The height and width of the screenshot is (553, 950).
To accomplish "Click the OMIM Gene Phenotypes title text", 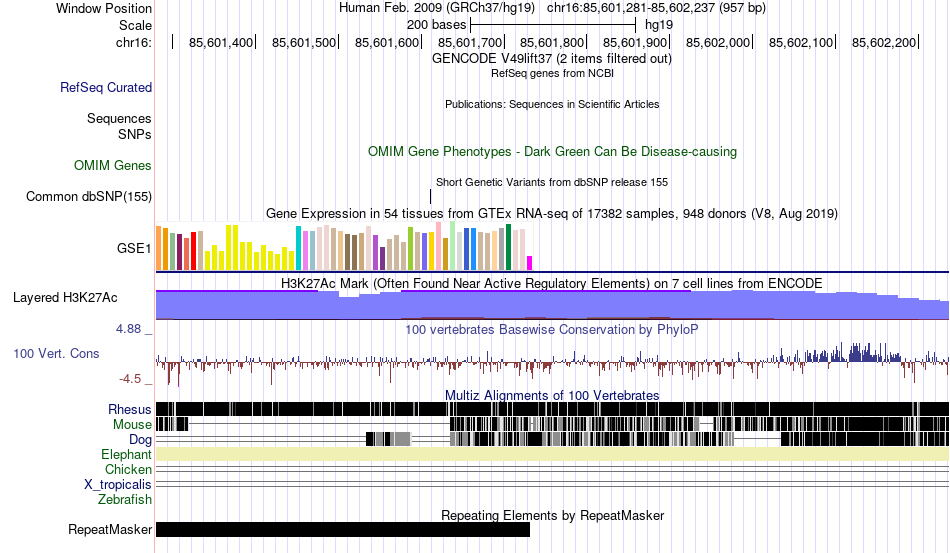I will coord(553,151).
